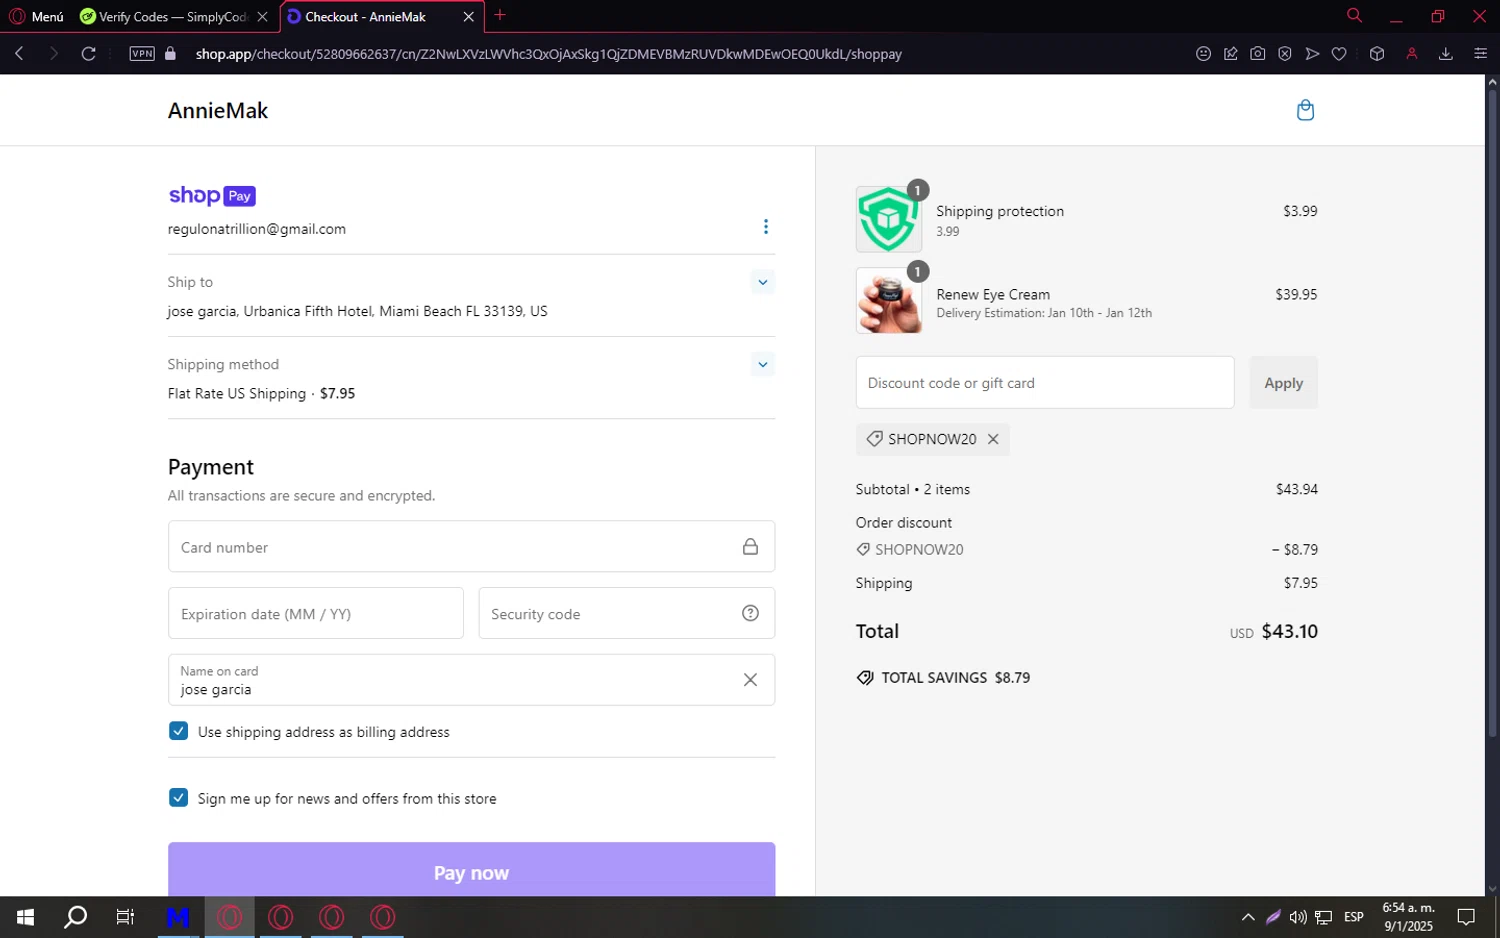Expand the Ship to address dropdown
The image size is (1500, 938).
click(763, 282)
